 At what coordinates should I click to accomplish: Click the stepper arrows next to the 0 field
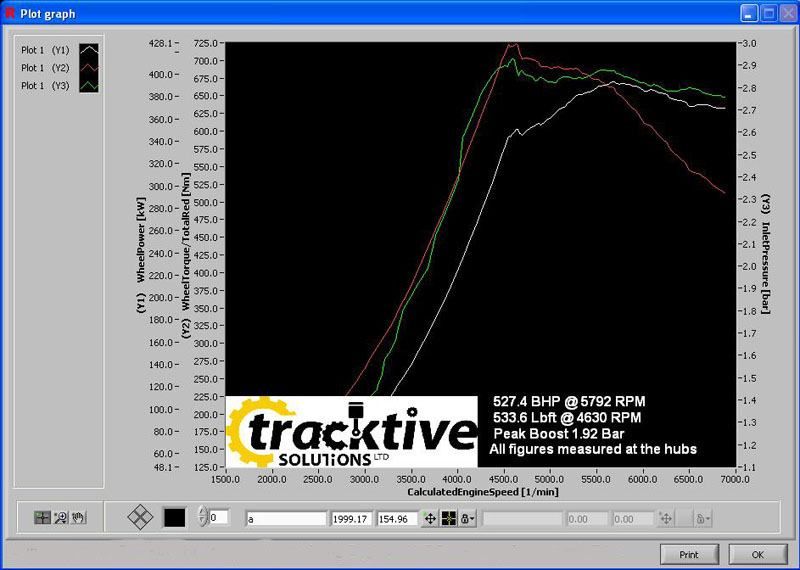coord(203,518)
